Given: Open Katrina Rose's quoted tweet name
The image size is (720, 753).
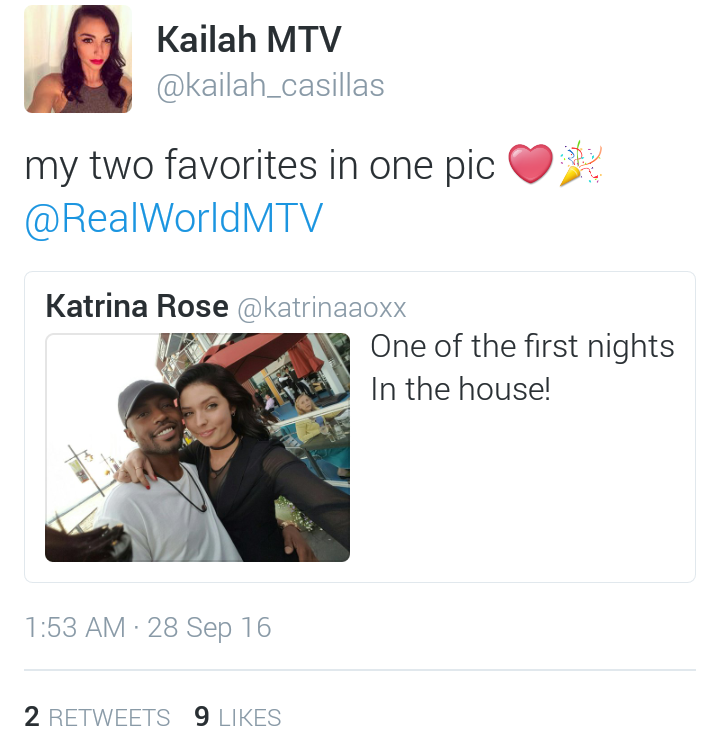Looking at the screenshot, I should pos(137,306).
